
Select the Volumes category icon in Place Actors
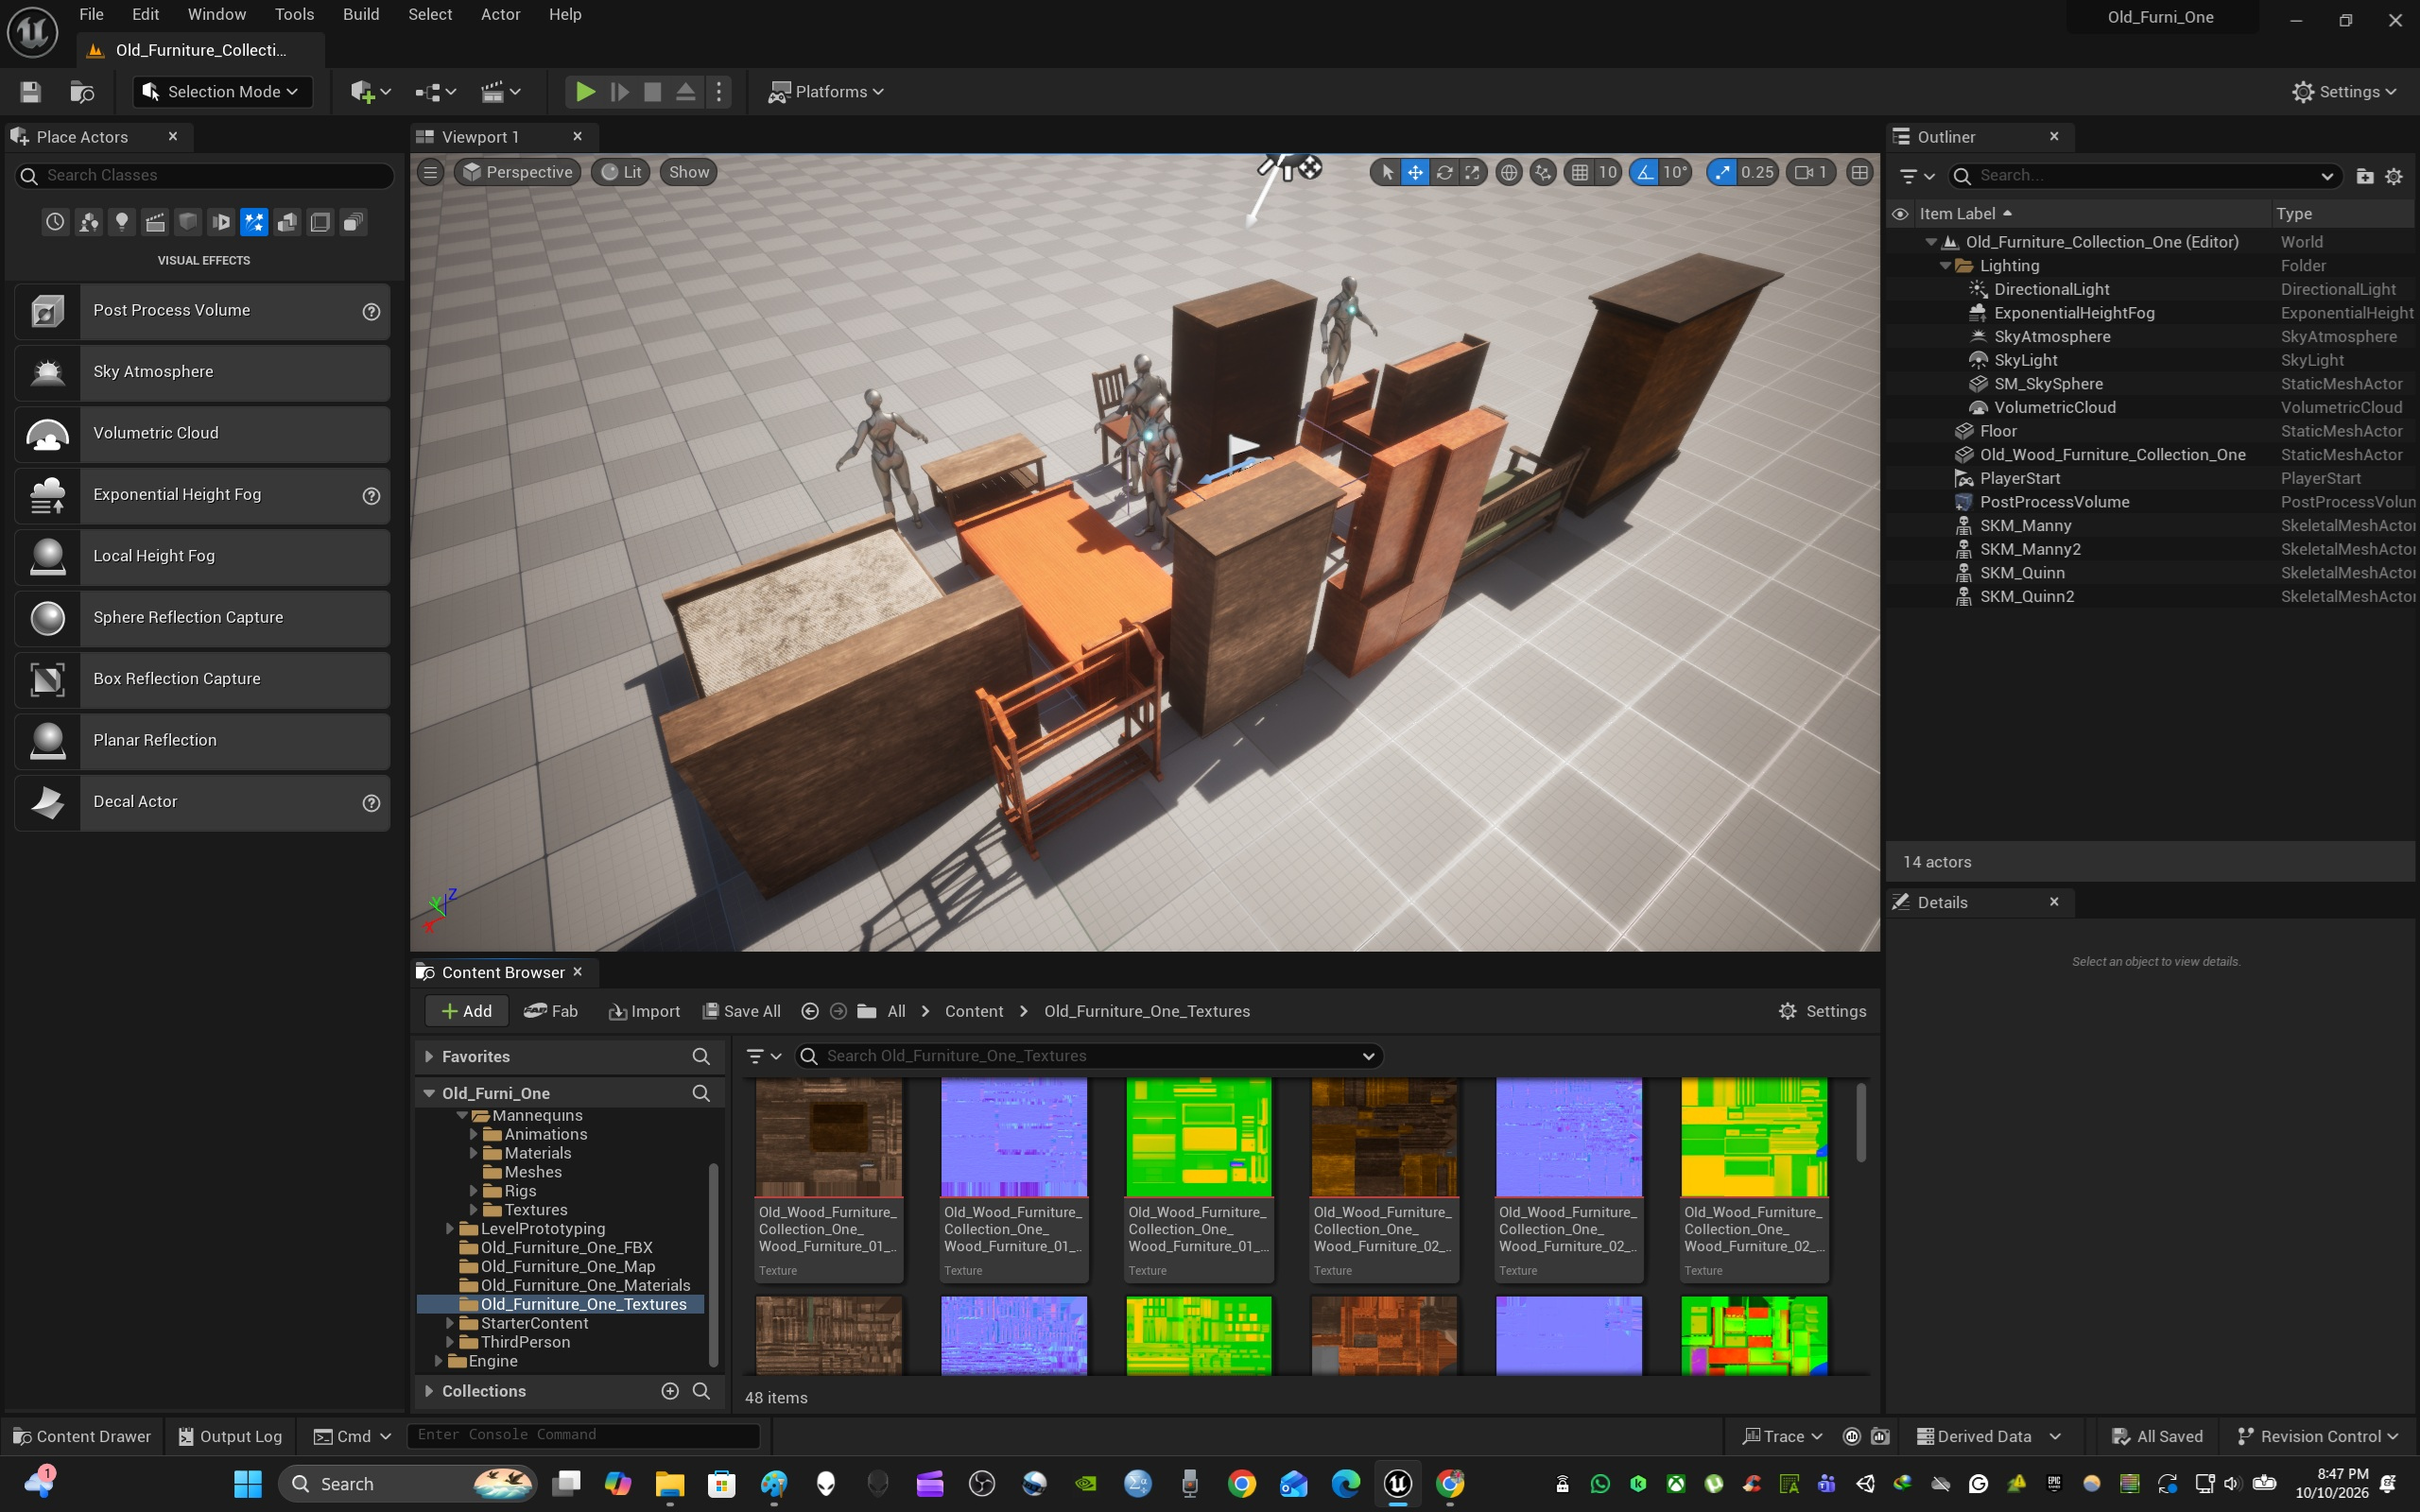coord(320,222)
